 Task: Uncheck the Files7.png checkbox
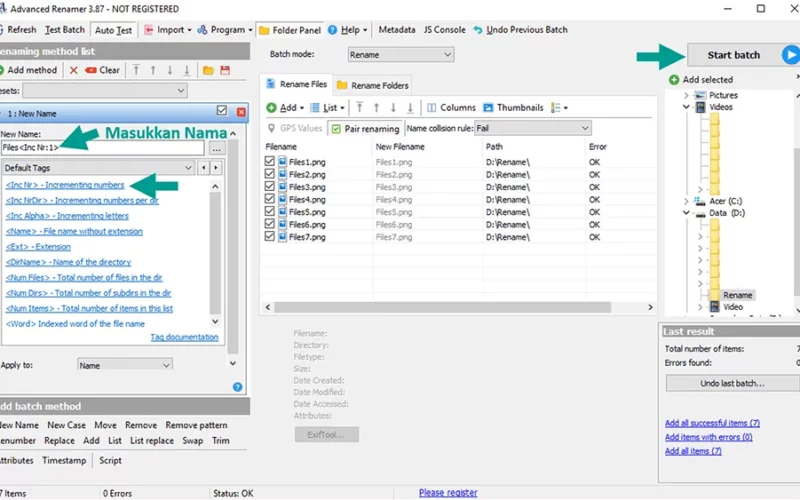[269, 236]
